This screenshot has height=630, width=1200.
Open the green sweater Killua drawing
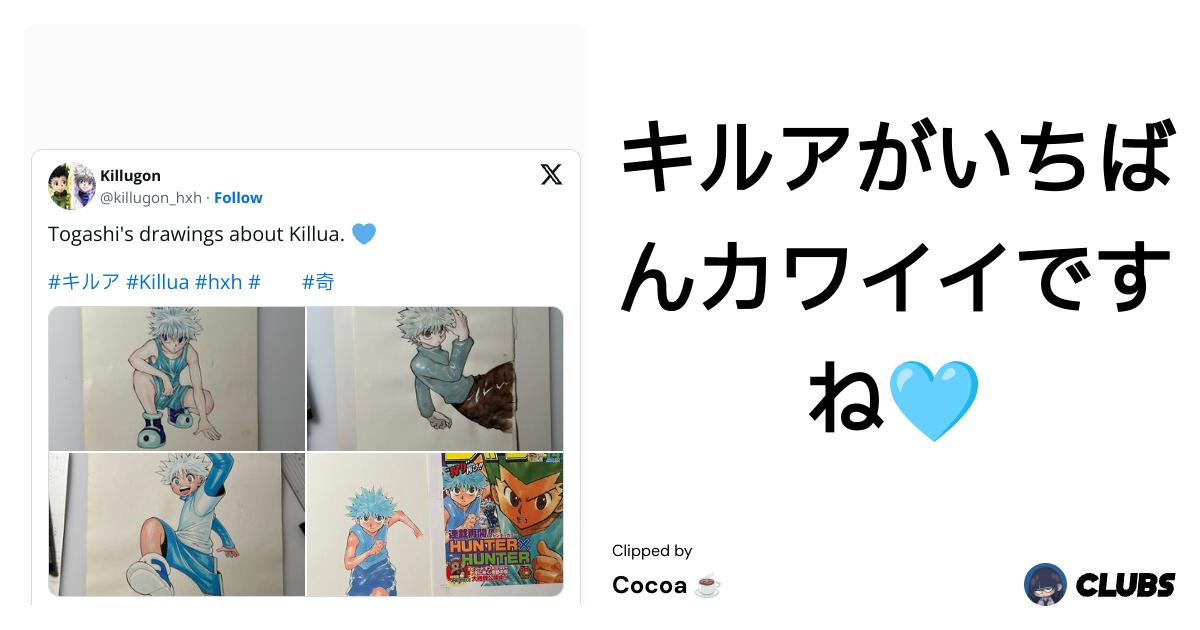(x=435, y=379)
